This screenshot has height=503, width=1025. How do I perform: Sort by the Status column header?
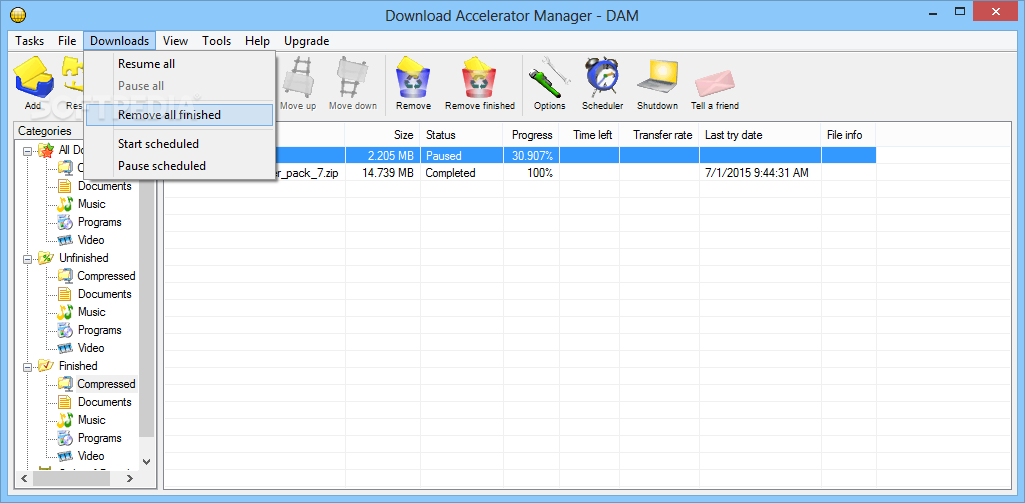coord(462,135)
